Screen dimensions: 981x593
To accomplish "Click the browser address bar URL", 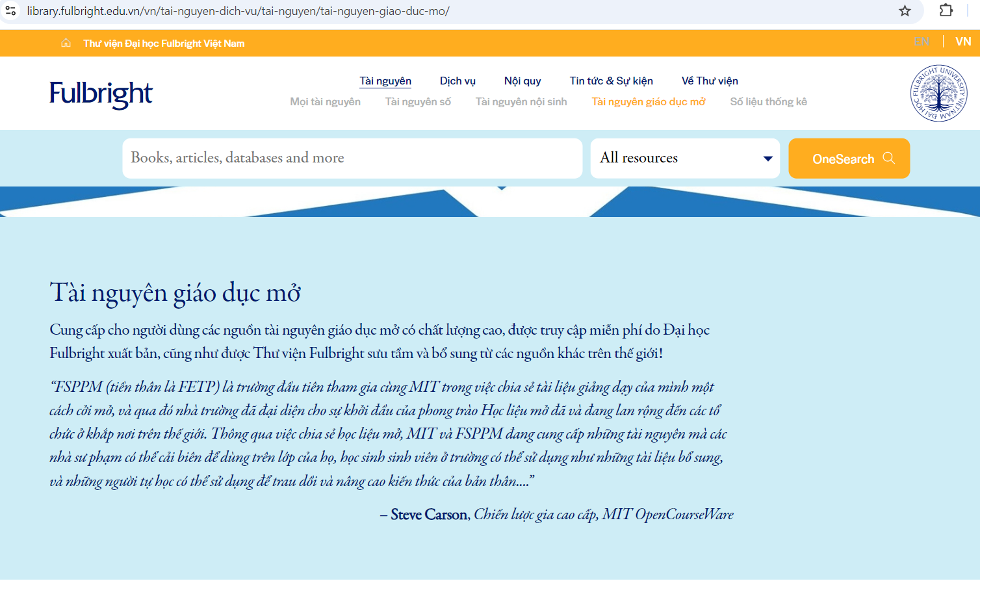I will pos(238,11).
